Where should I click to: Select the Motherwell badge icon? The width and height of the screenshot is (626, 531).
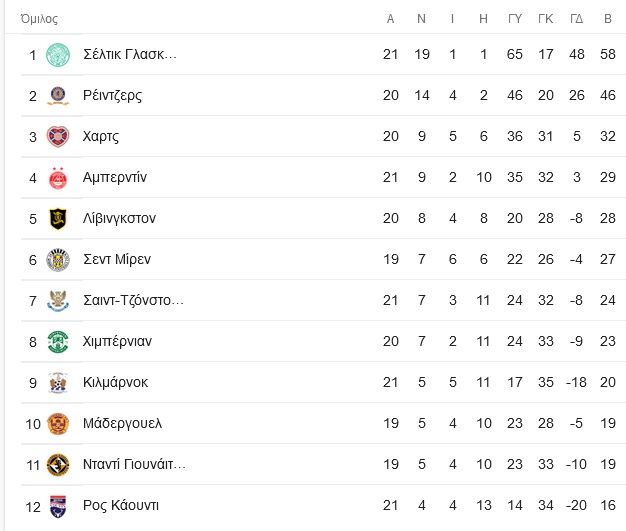click(58, 424)
